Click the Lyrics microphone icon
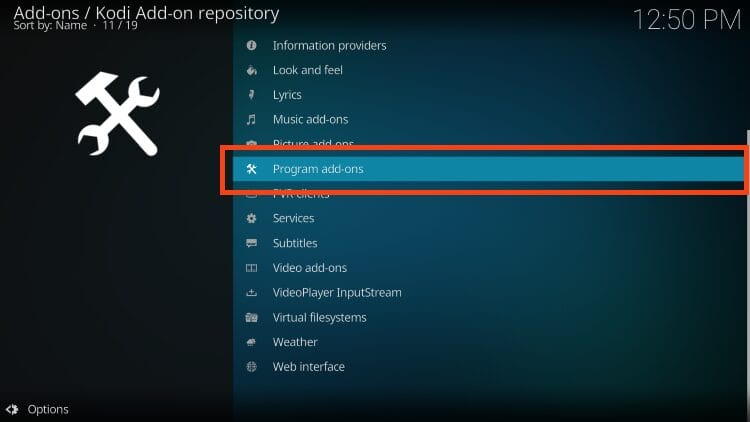This screenshot has height=422, width=750. [251, 95]
